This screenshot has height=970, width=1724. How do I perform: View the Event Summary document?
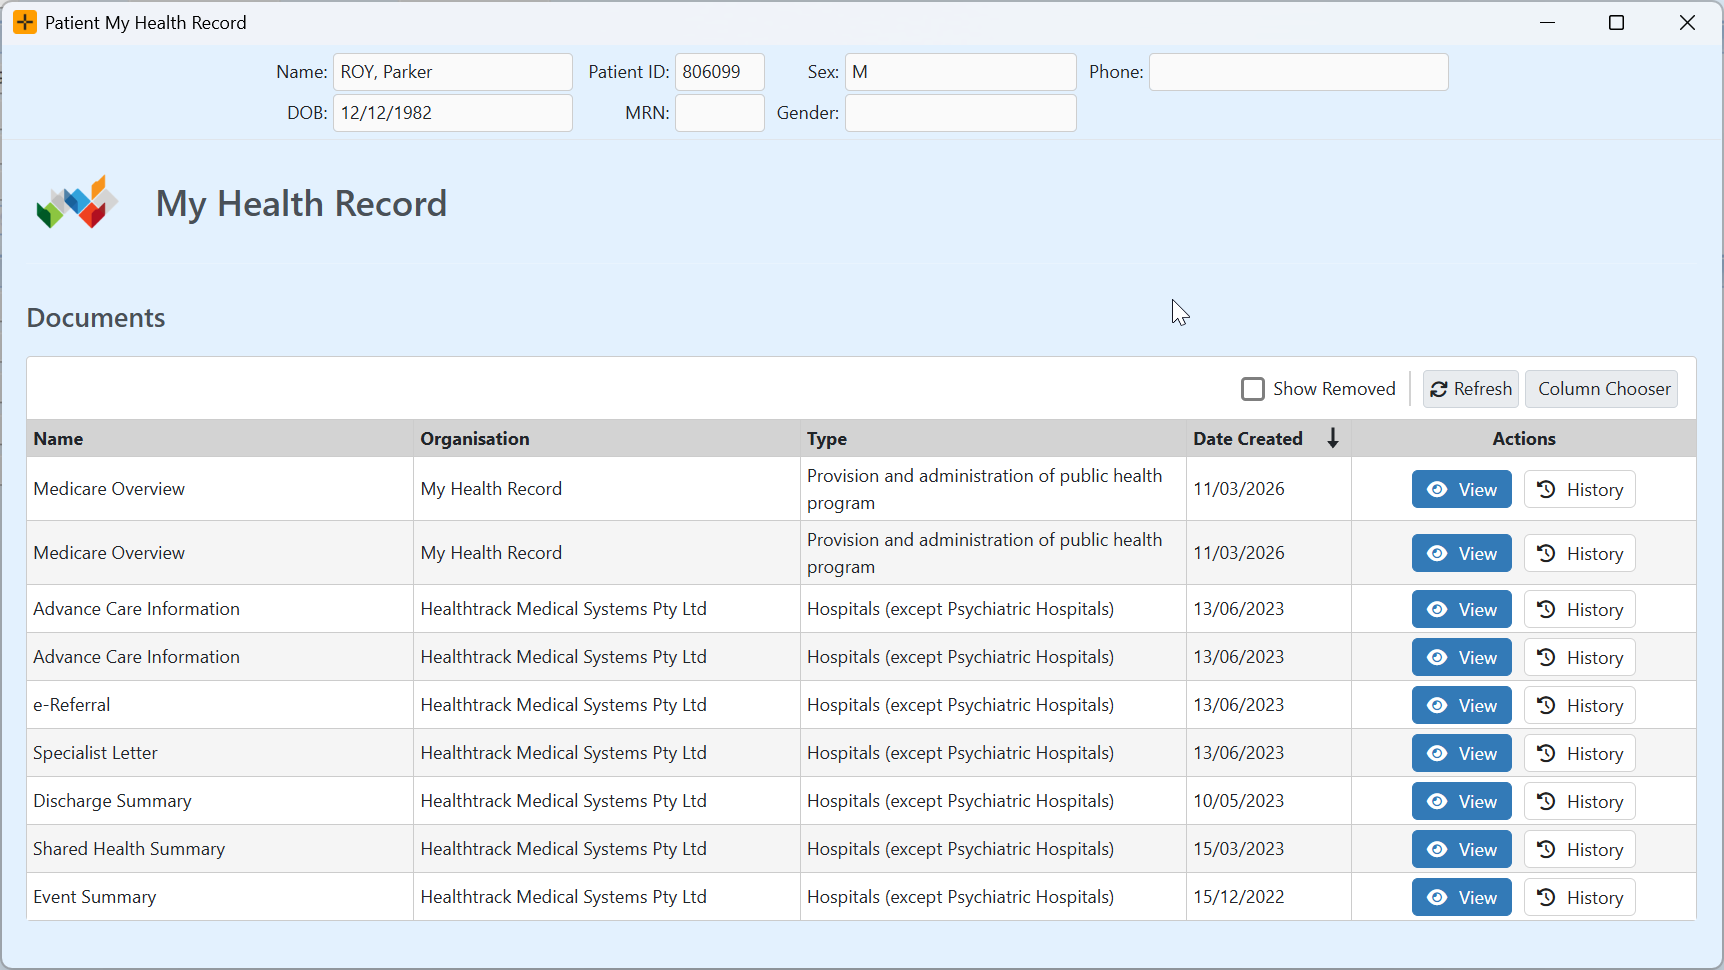tap(1462, 897)
